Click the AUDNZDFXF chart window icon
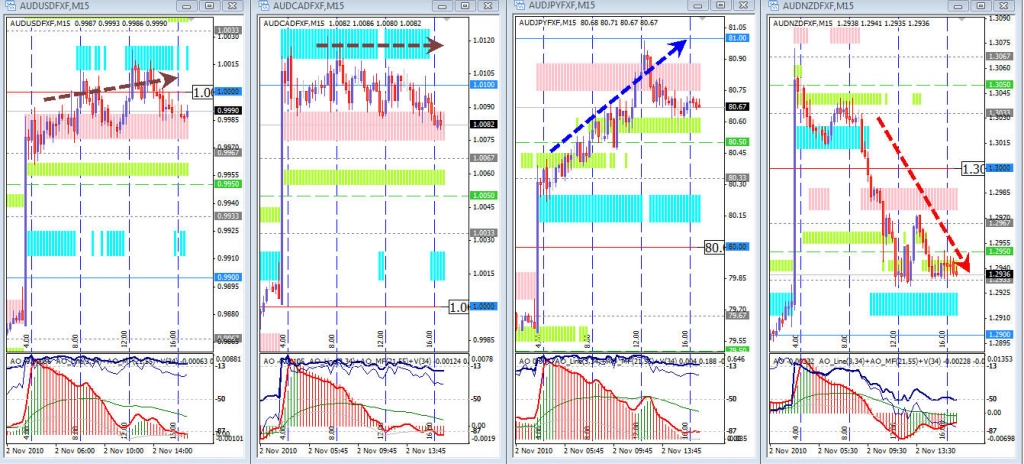This screenshot has height=464, width=1024. [775, 6]
